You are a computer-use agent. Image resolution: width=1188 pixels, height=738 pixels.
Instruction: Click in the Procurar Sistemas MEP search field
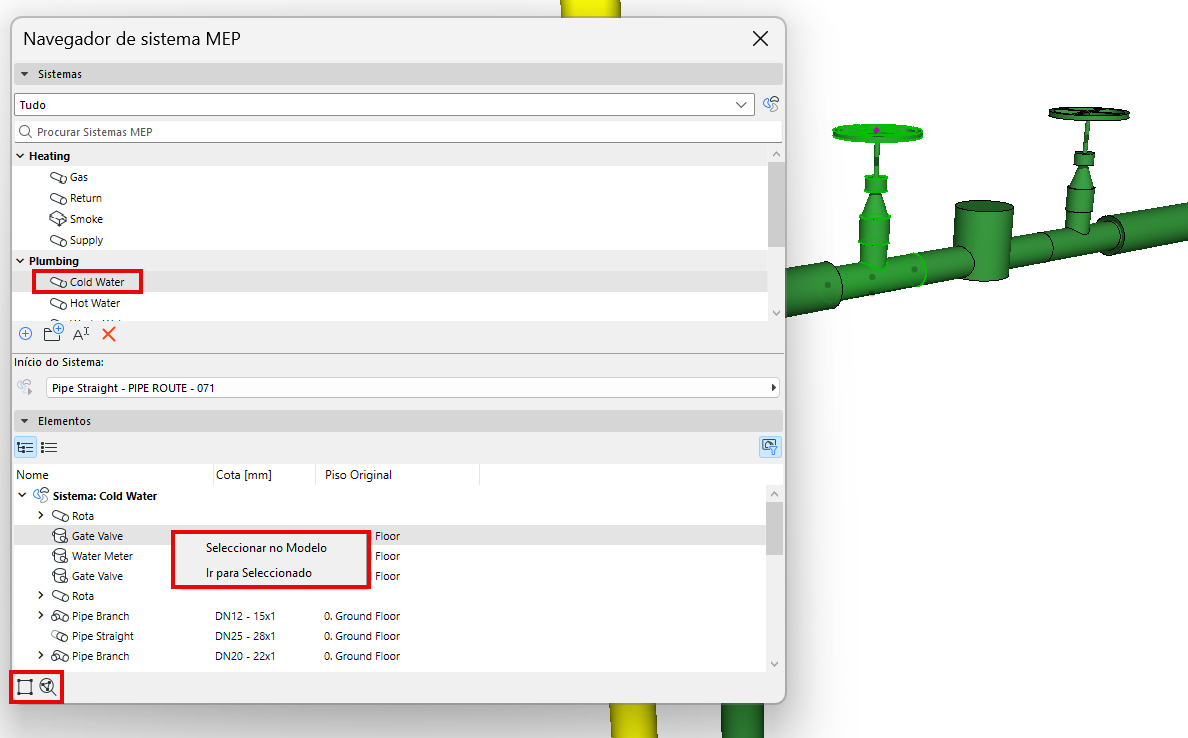click(398, 132)
